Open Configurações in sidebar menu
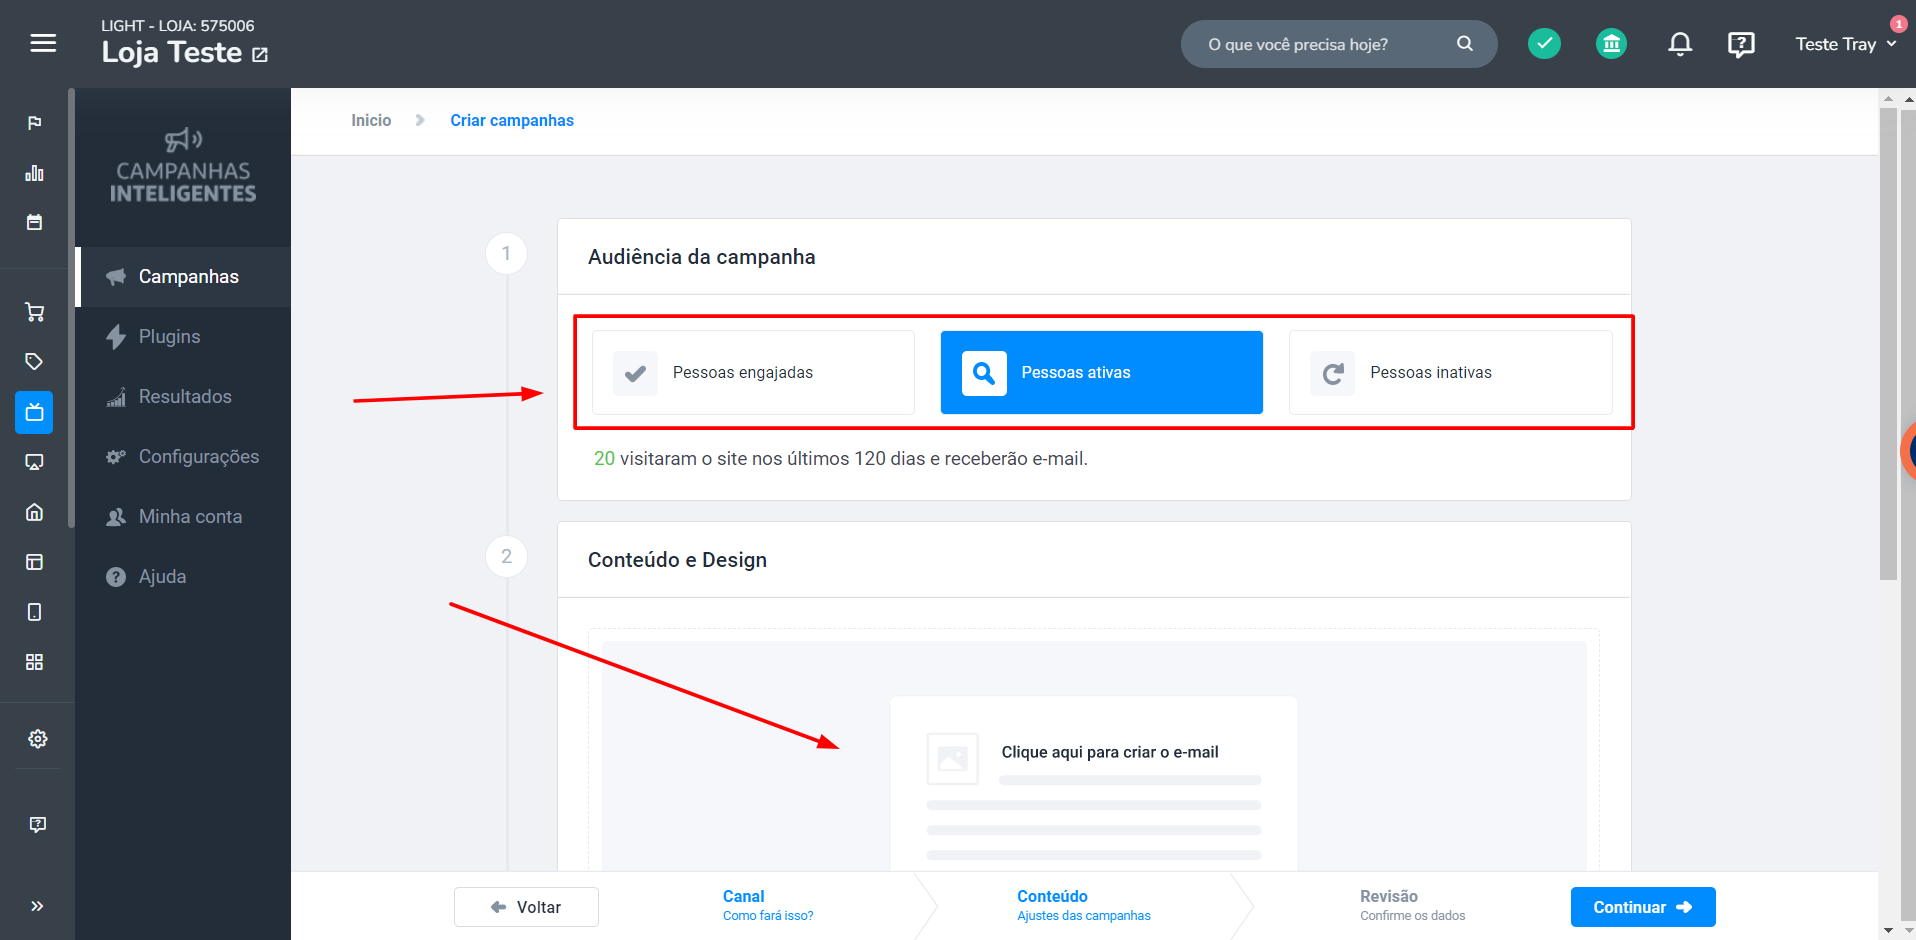Screen dimensions: 1916x940 [184, 457]
